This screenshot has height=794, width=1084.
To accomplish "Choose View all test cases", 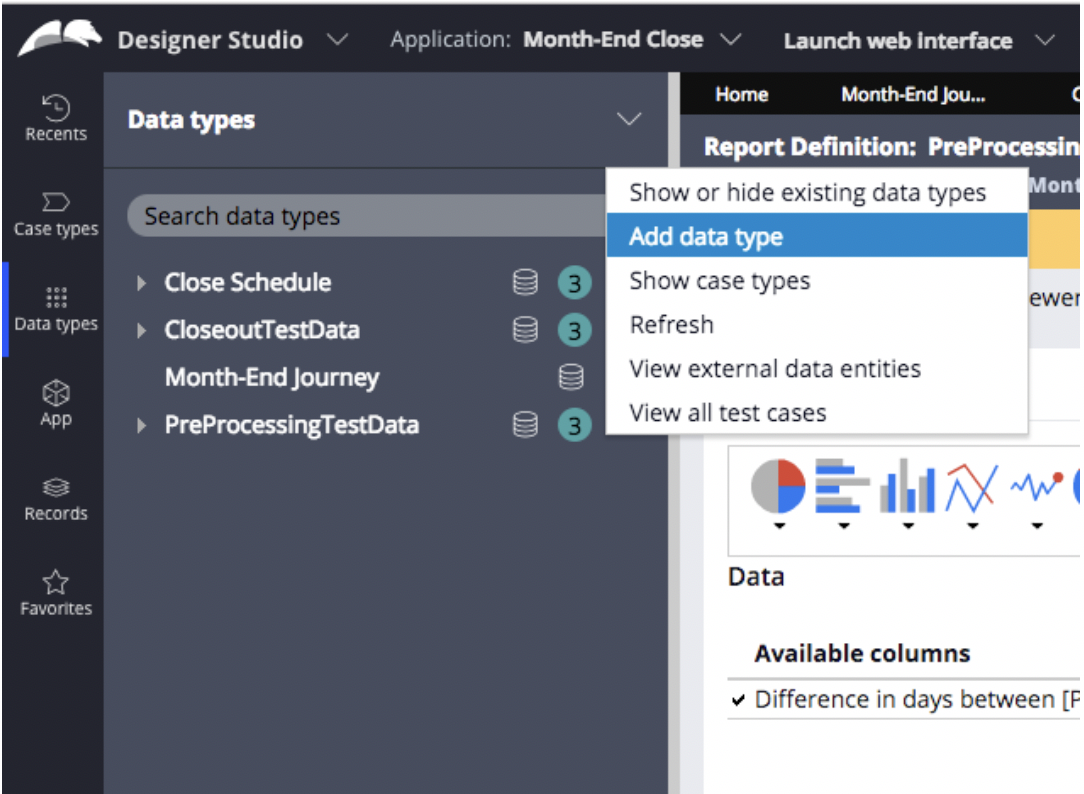I will [816, 413].
